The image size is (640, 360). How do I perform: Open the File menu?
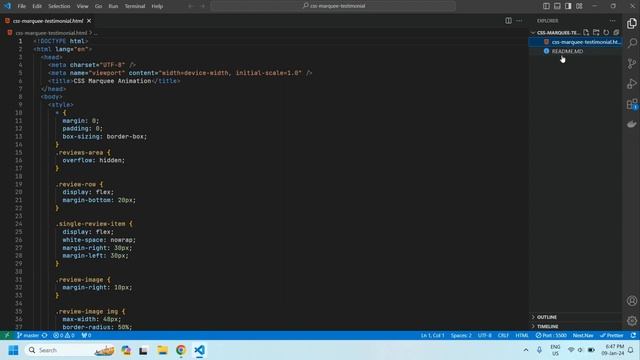pyautogui.click(x=22, y=6)
